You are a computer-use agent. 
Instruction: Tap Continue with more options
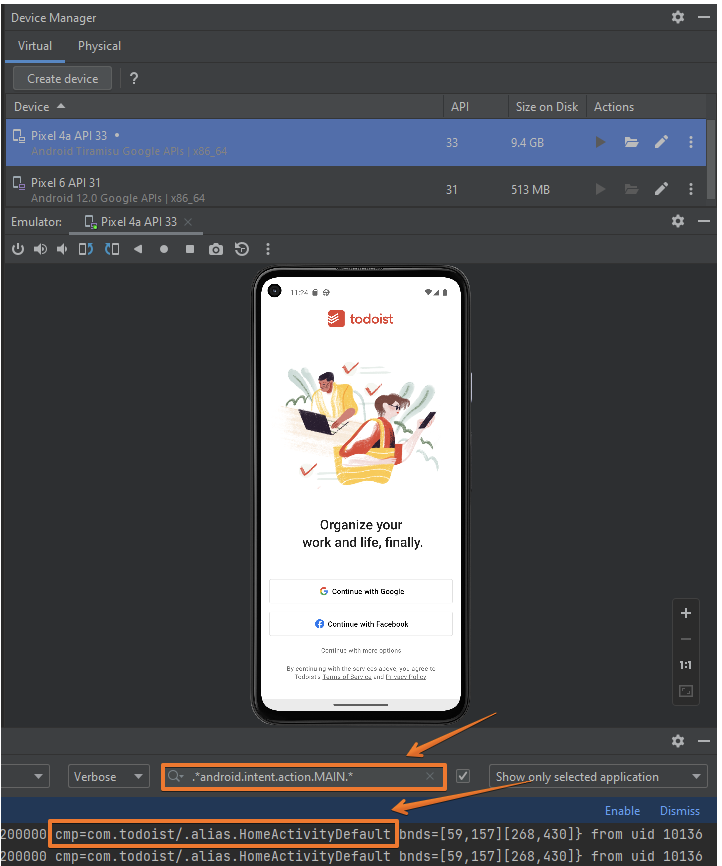click(361, 651)
